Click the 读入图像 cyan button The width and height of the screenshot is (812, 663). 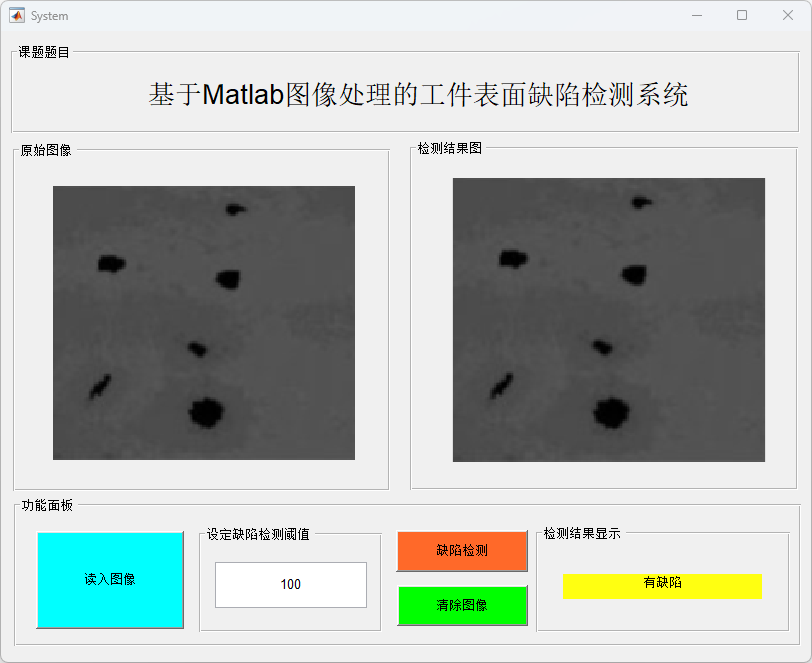(110, 580)
